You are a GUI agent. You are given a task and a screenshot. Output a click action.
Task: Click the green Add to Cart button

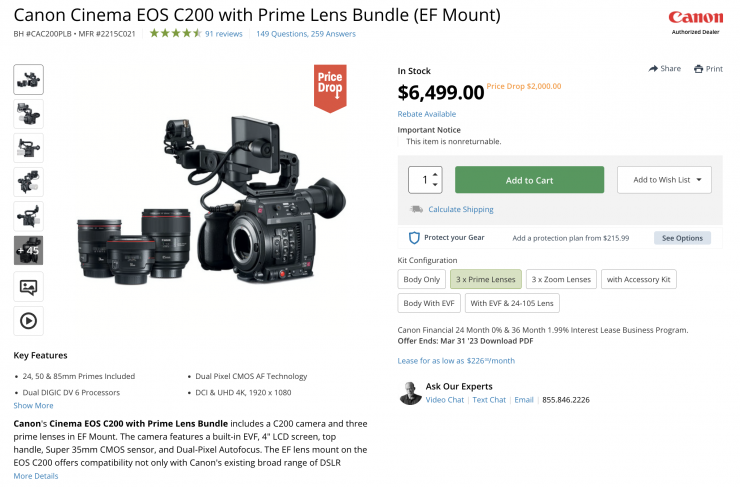529,180
